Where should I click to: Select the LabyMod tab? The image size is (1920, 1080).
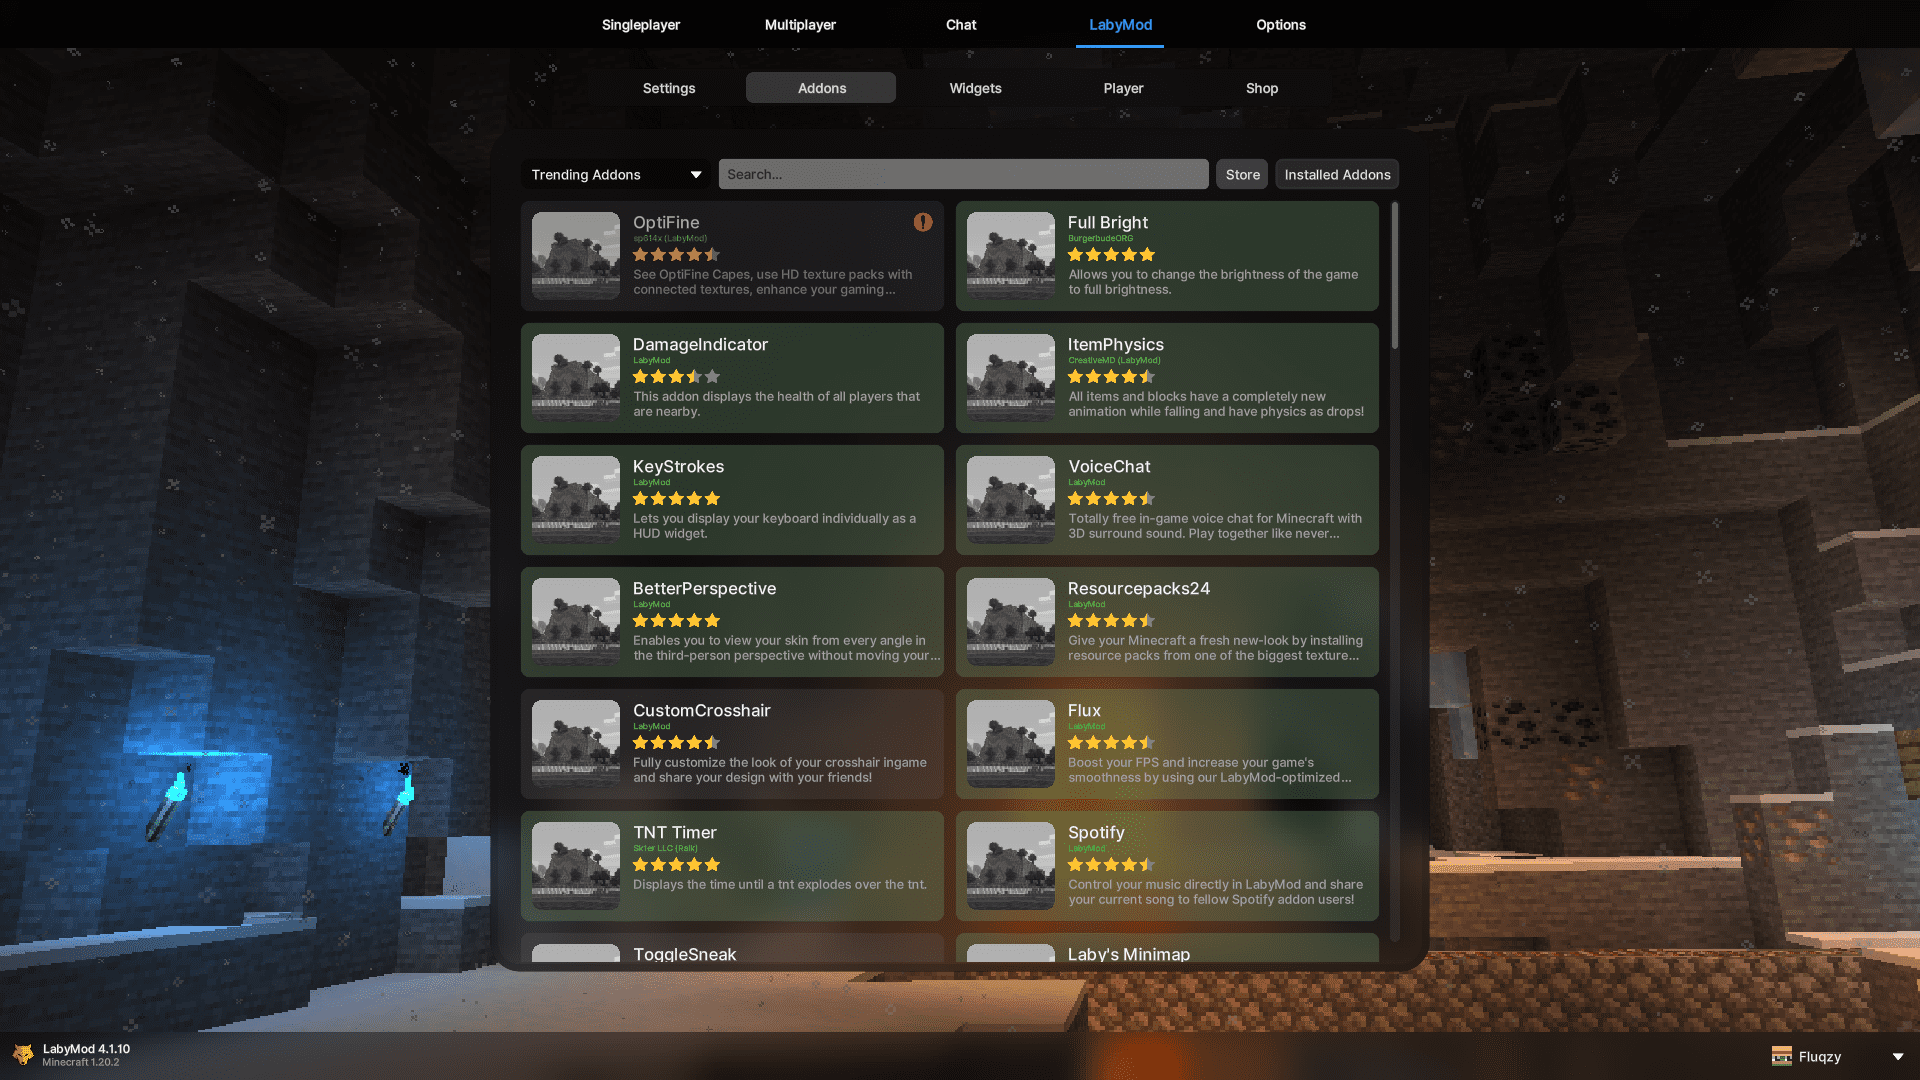point(1120,24)
